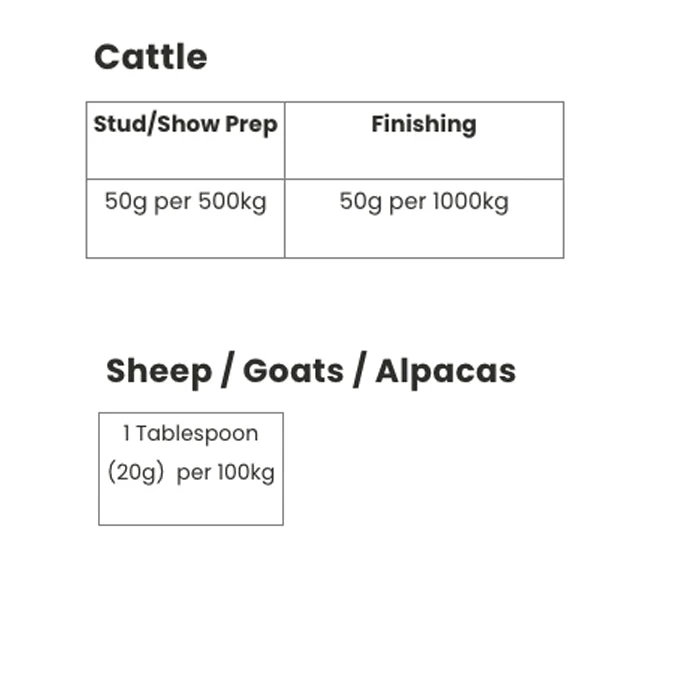Click the word "Sheep" in the heading
This screenshot has height=700, width=700.
point(159,371)
